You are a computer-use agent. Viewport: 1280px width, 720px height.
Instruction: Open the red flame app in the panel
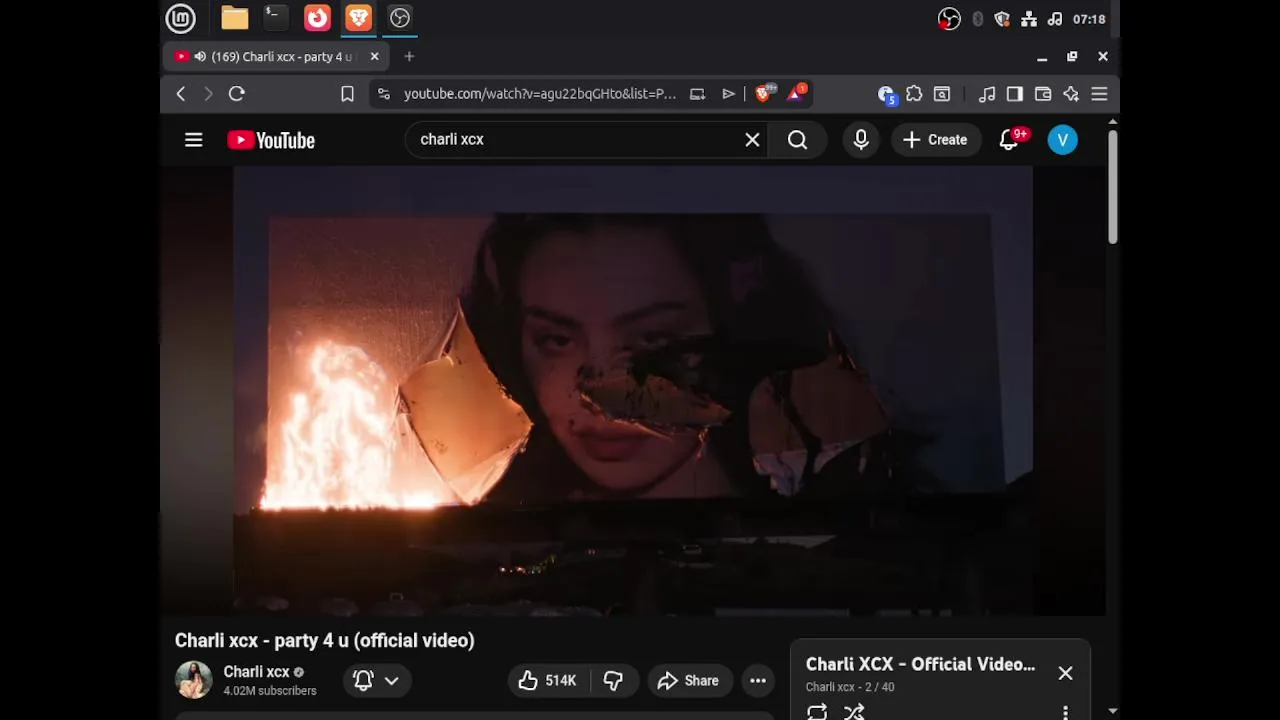(317, 17)
